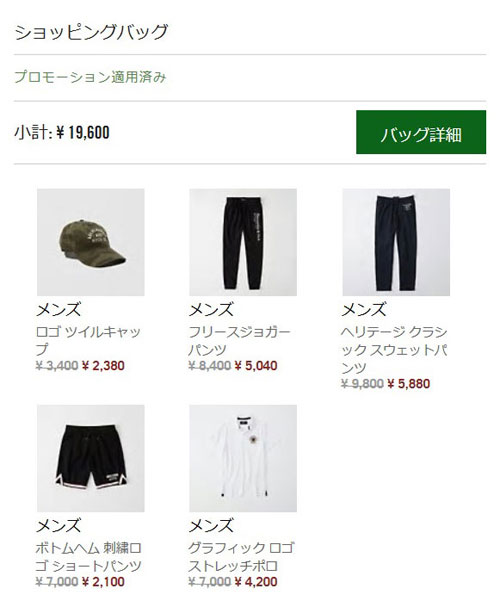This screenshot has width=500, height=607.
Task: Click the sweatpants sale price ¥ 5,880
Action: coord(409,384)
